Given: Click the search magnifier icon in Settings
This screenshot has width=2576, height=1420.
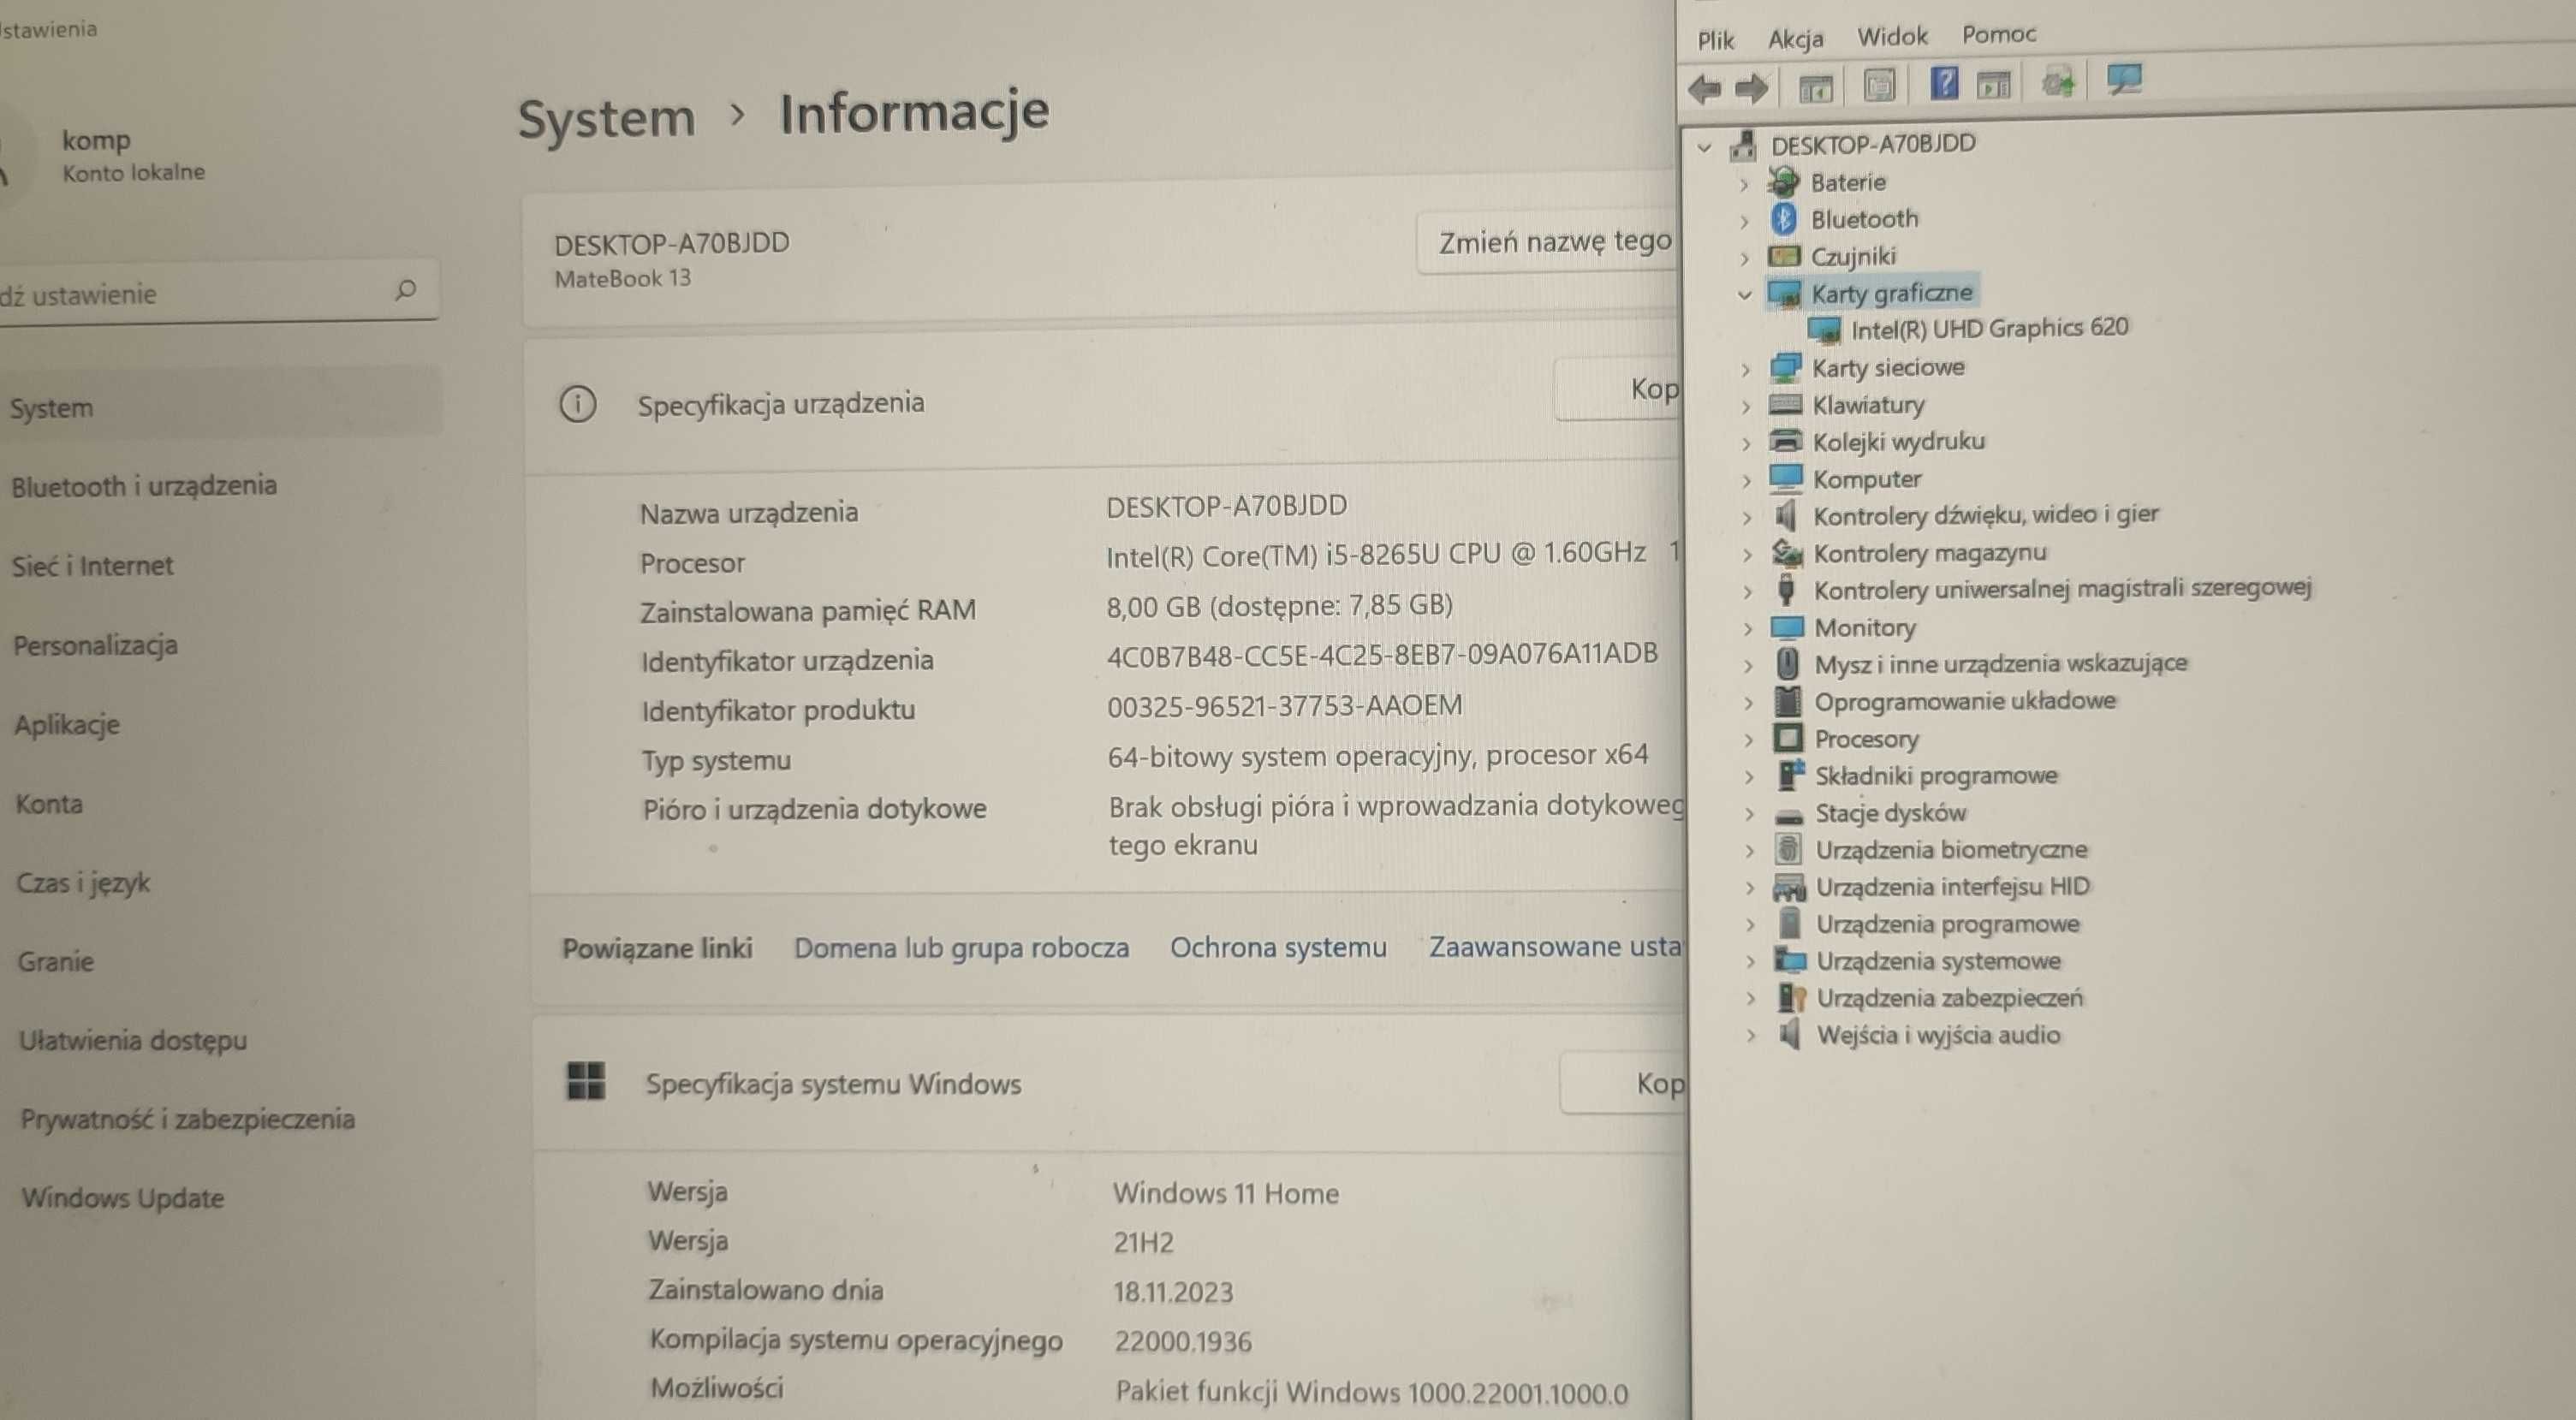Looking at the screenshot, I should point(405,290).
